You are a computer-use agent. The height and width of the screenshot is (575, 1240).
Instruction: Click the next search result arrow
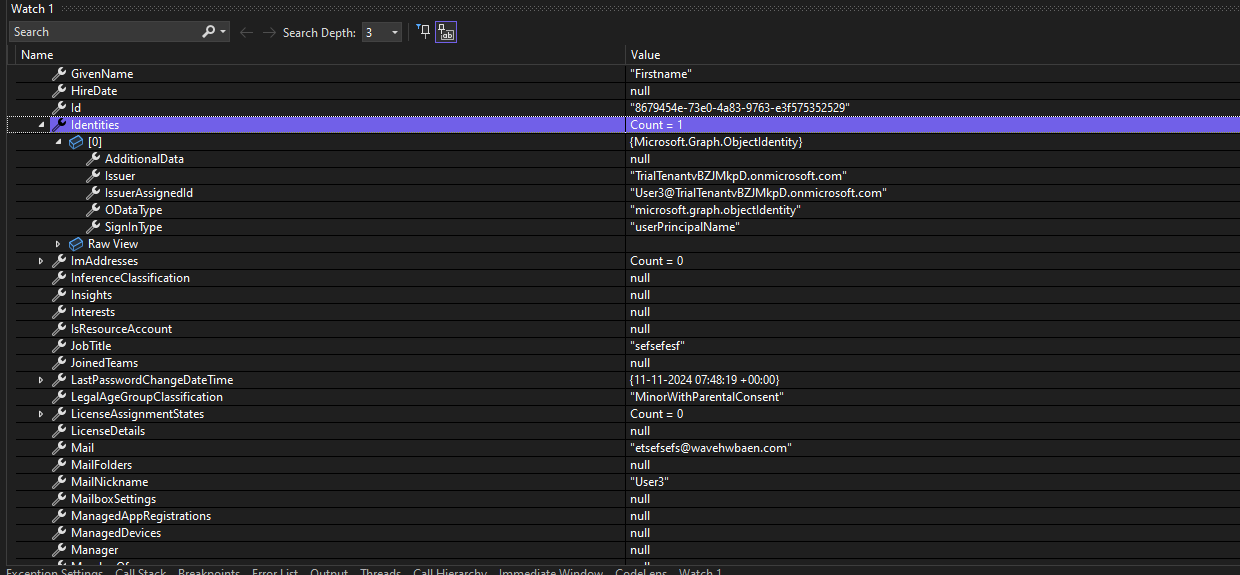(269, 32)
